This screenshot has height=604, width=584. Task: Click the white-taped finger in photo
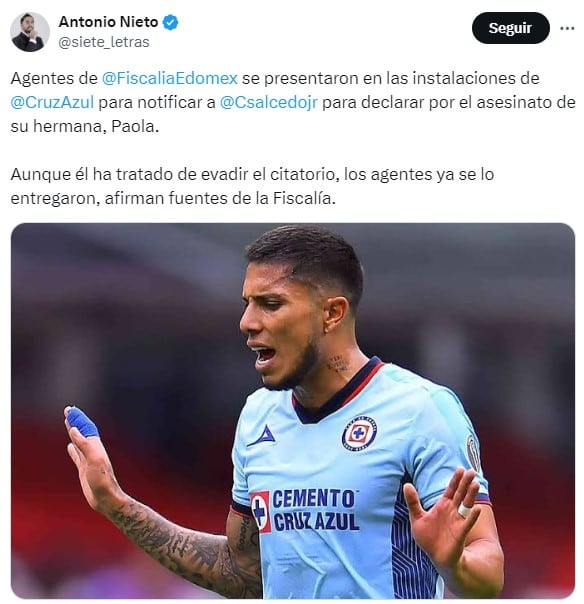click(x=465, y=510)
